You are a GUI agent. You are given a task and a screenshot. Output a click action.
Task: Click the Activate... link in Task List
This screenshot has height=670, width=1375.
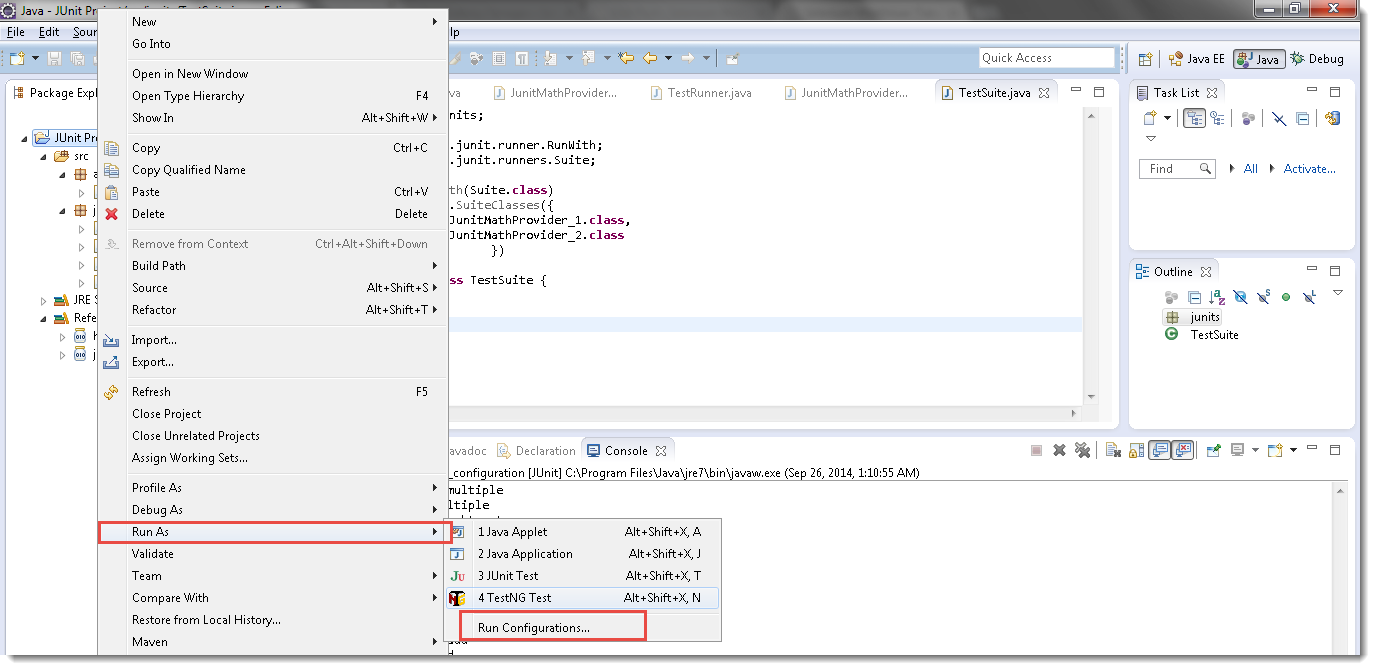click(1310, 169)
